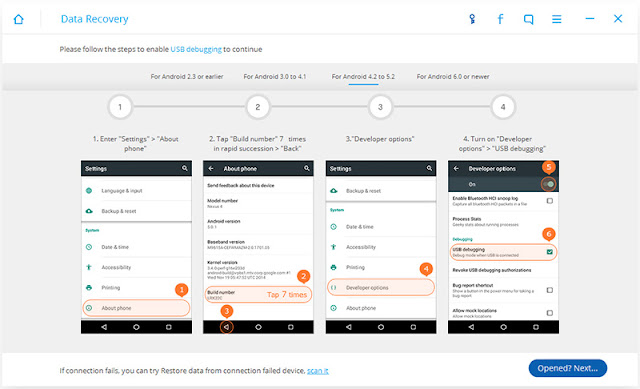
Task: Open the register key icon
Action: coord(472,19)
